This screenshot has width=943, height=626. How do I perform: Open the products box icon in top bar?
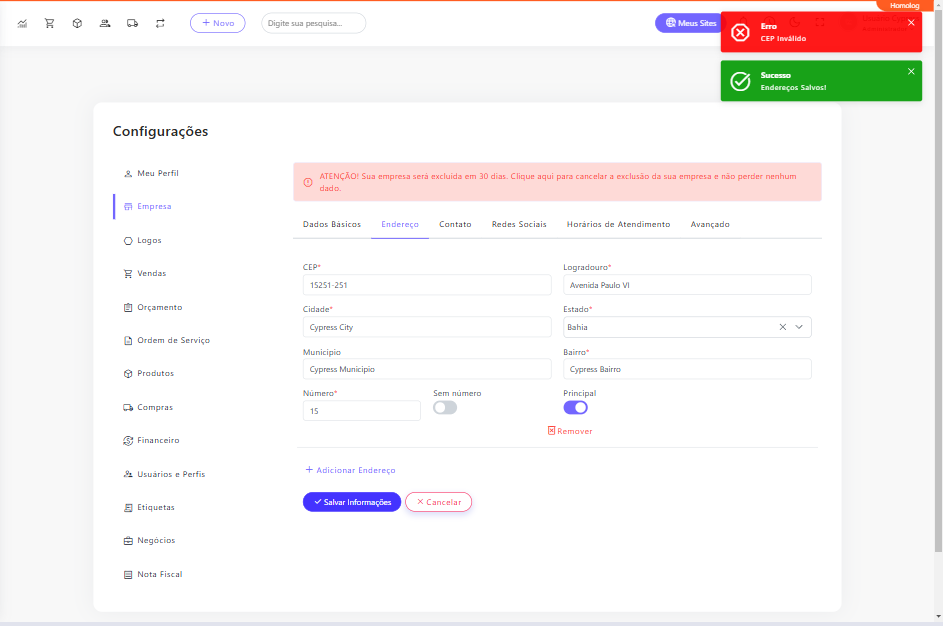point(77,23)
